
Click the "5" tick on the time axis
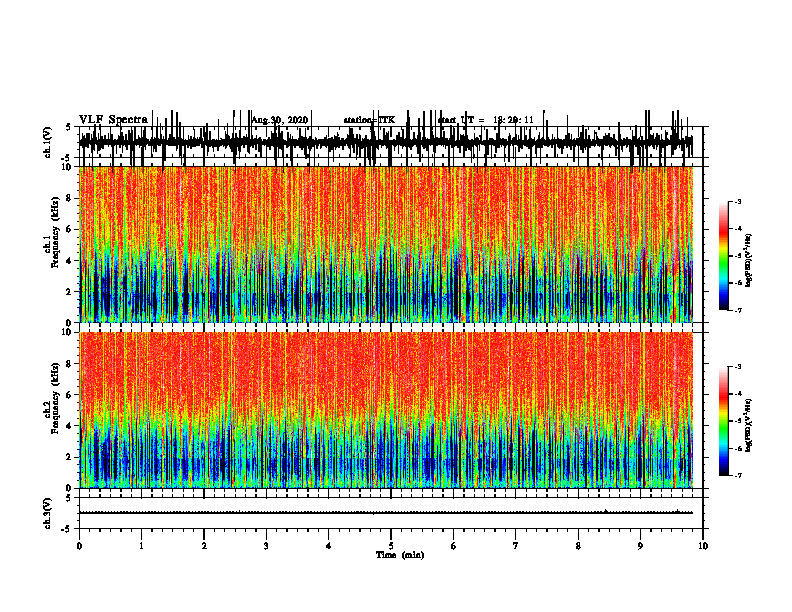tap(391, 546)
